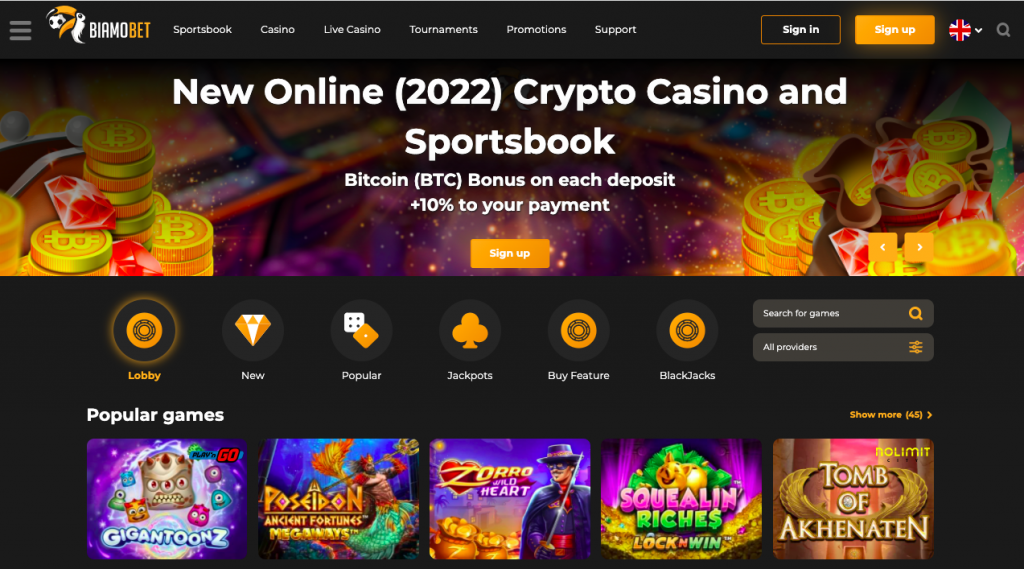Screen dimensions: 1024x569
Task: Open the Sportsbook menu item
Action: 202,29
